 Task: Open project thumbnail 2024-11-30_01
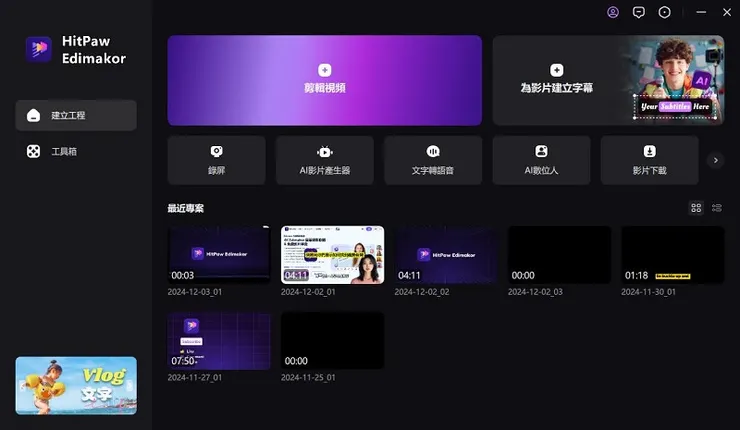(673, 255)
